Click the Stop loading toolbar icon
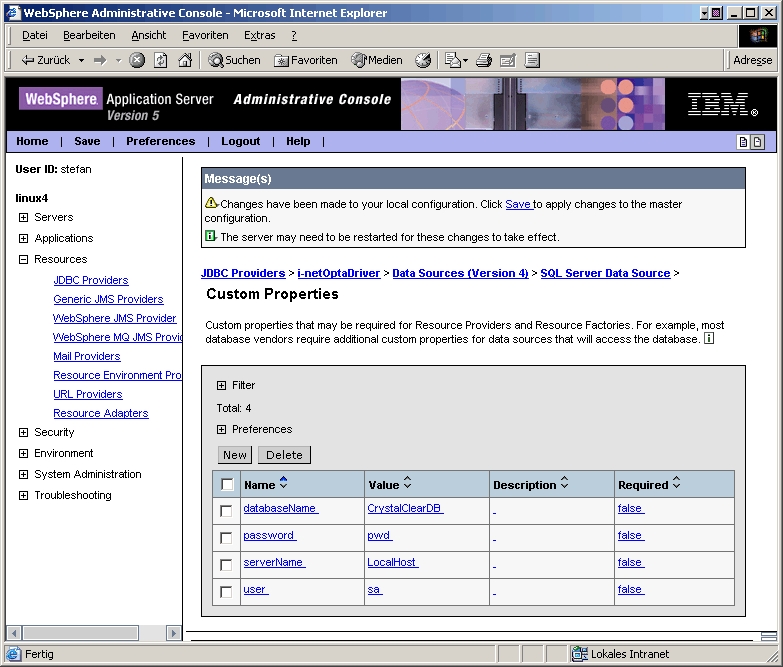 click(137, 60)
